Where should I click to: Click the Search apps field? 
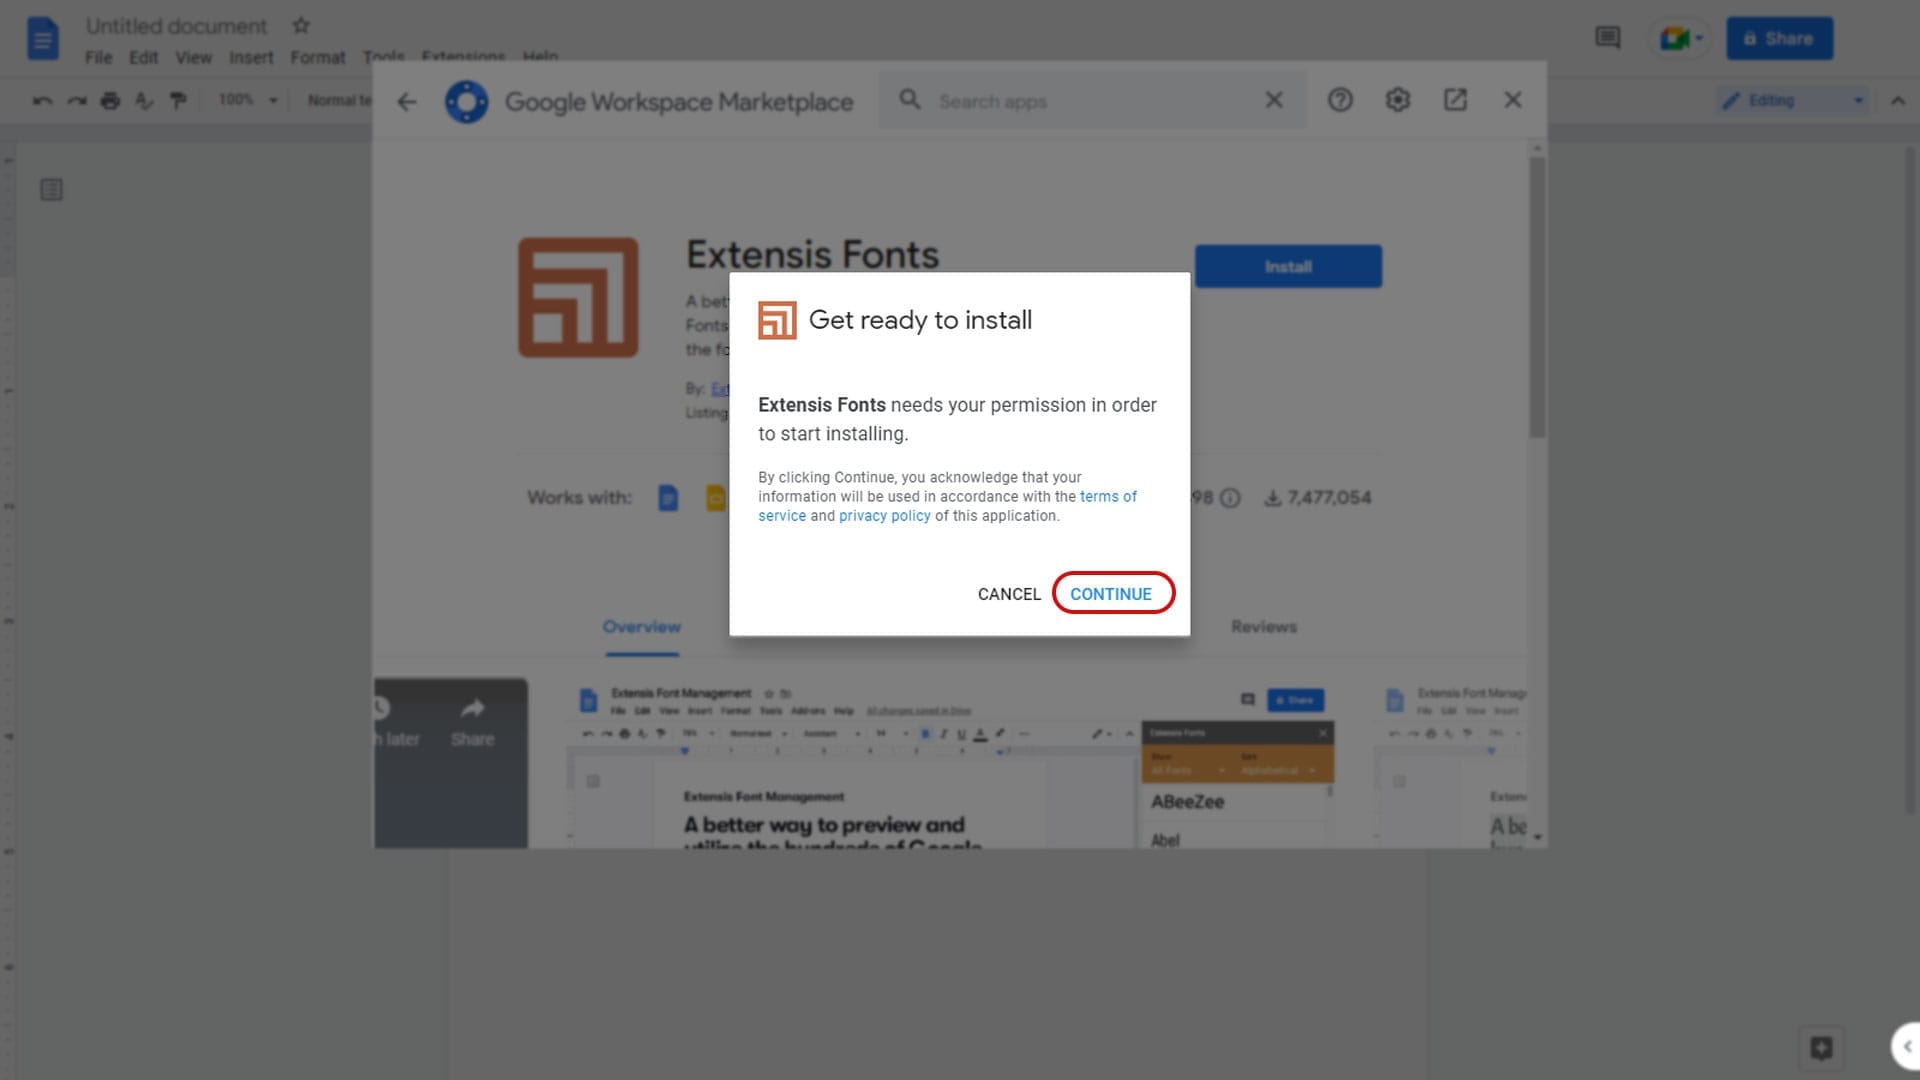click(1093, 101)
